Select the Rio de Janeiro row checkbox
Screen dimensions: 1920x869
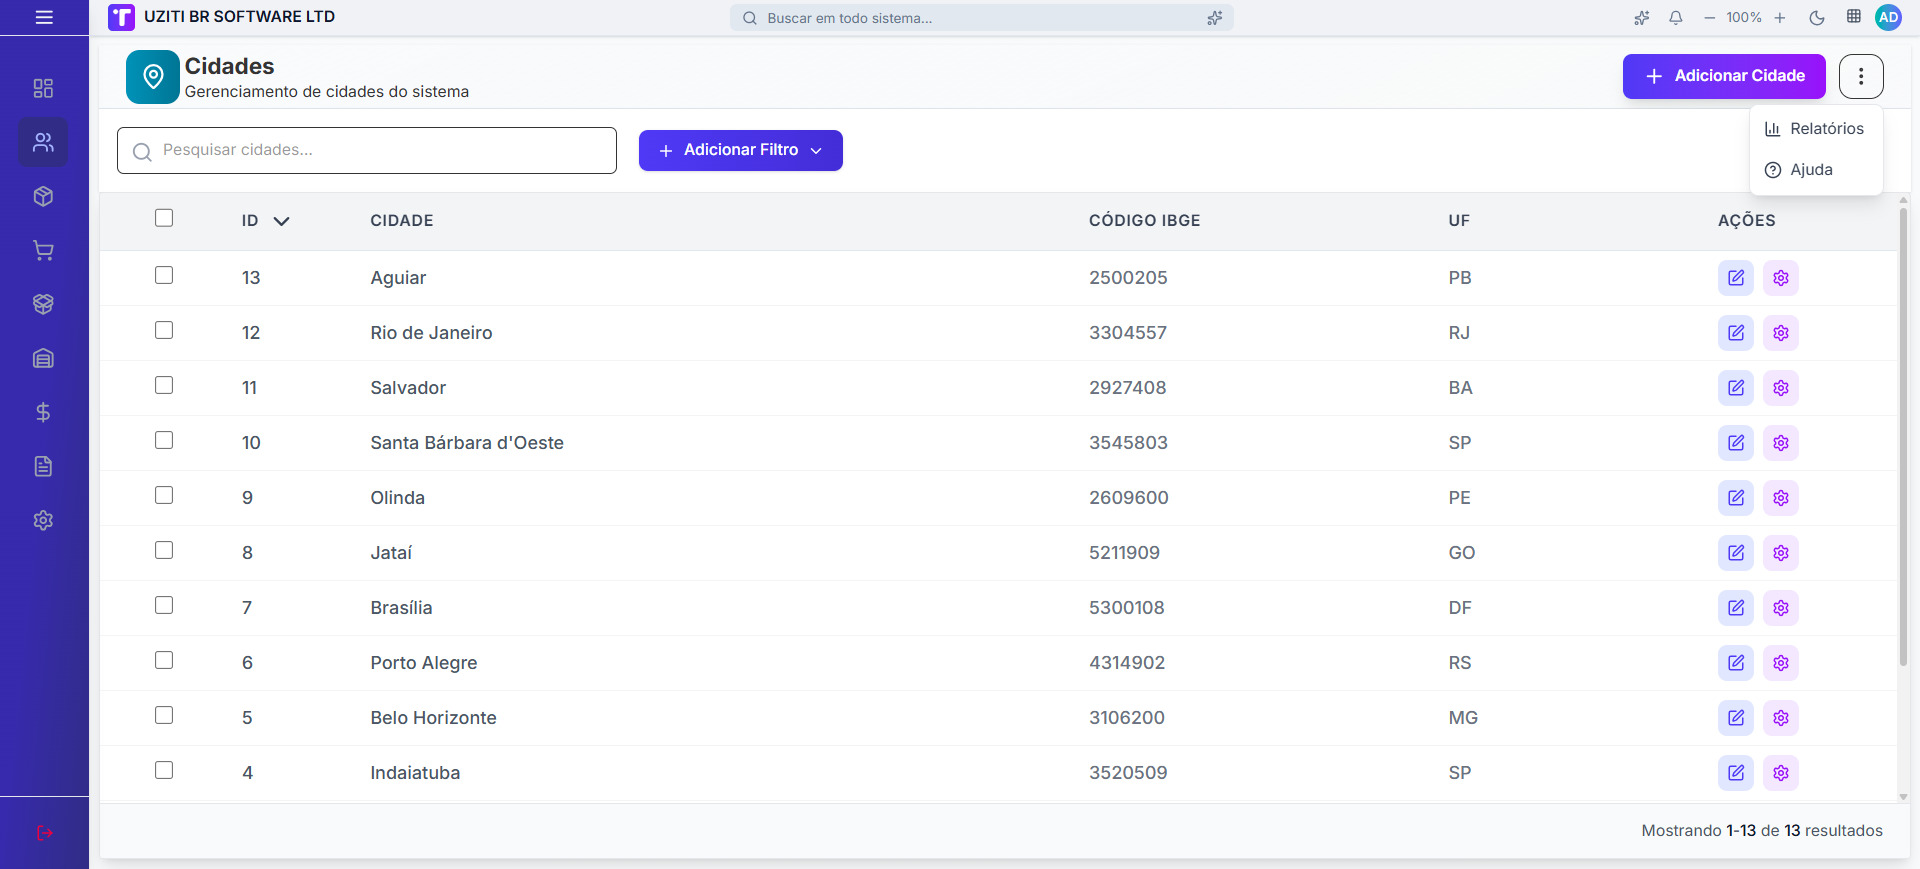pos(164,330)
